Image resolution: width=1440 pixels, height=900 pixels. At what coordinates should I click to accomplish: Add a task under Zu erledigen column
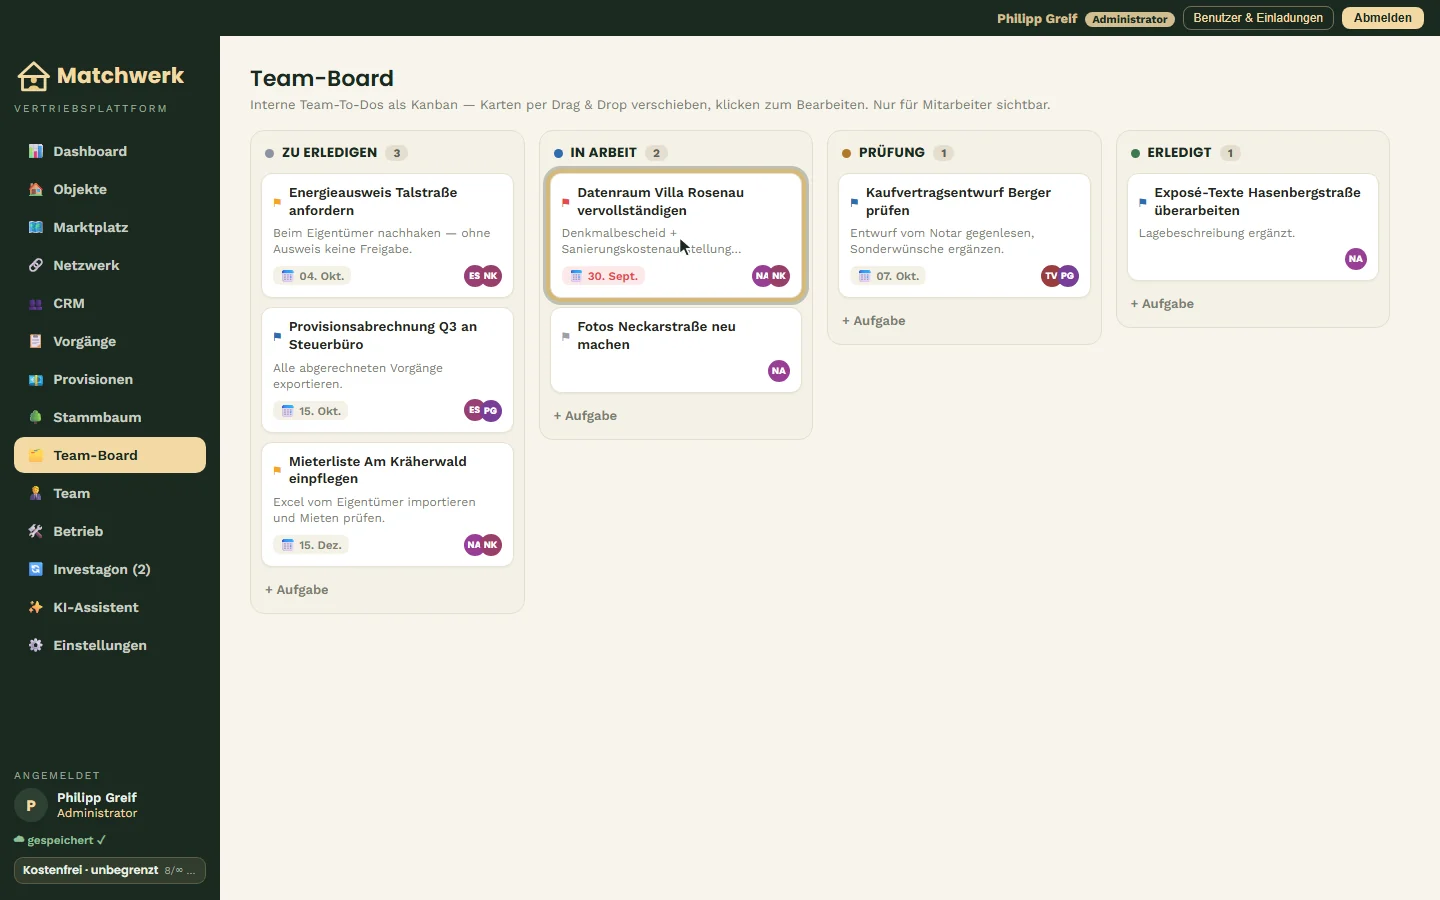point(297,590)
